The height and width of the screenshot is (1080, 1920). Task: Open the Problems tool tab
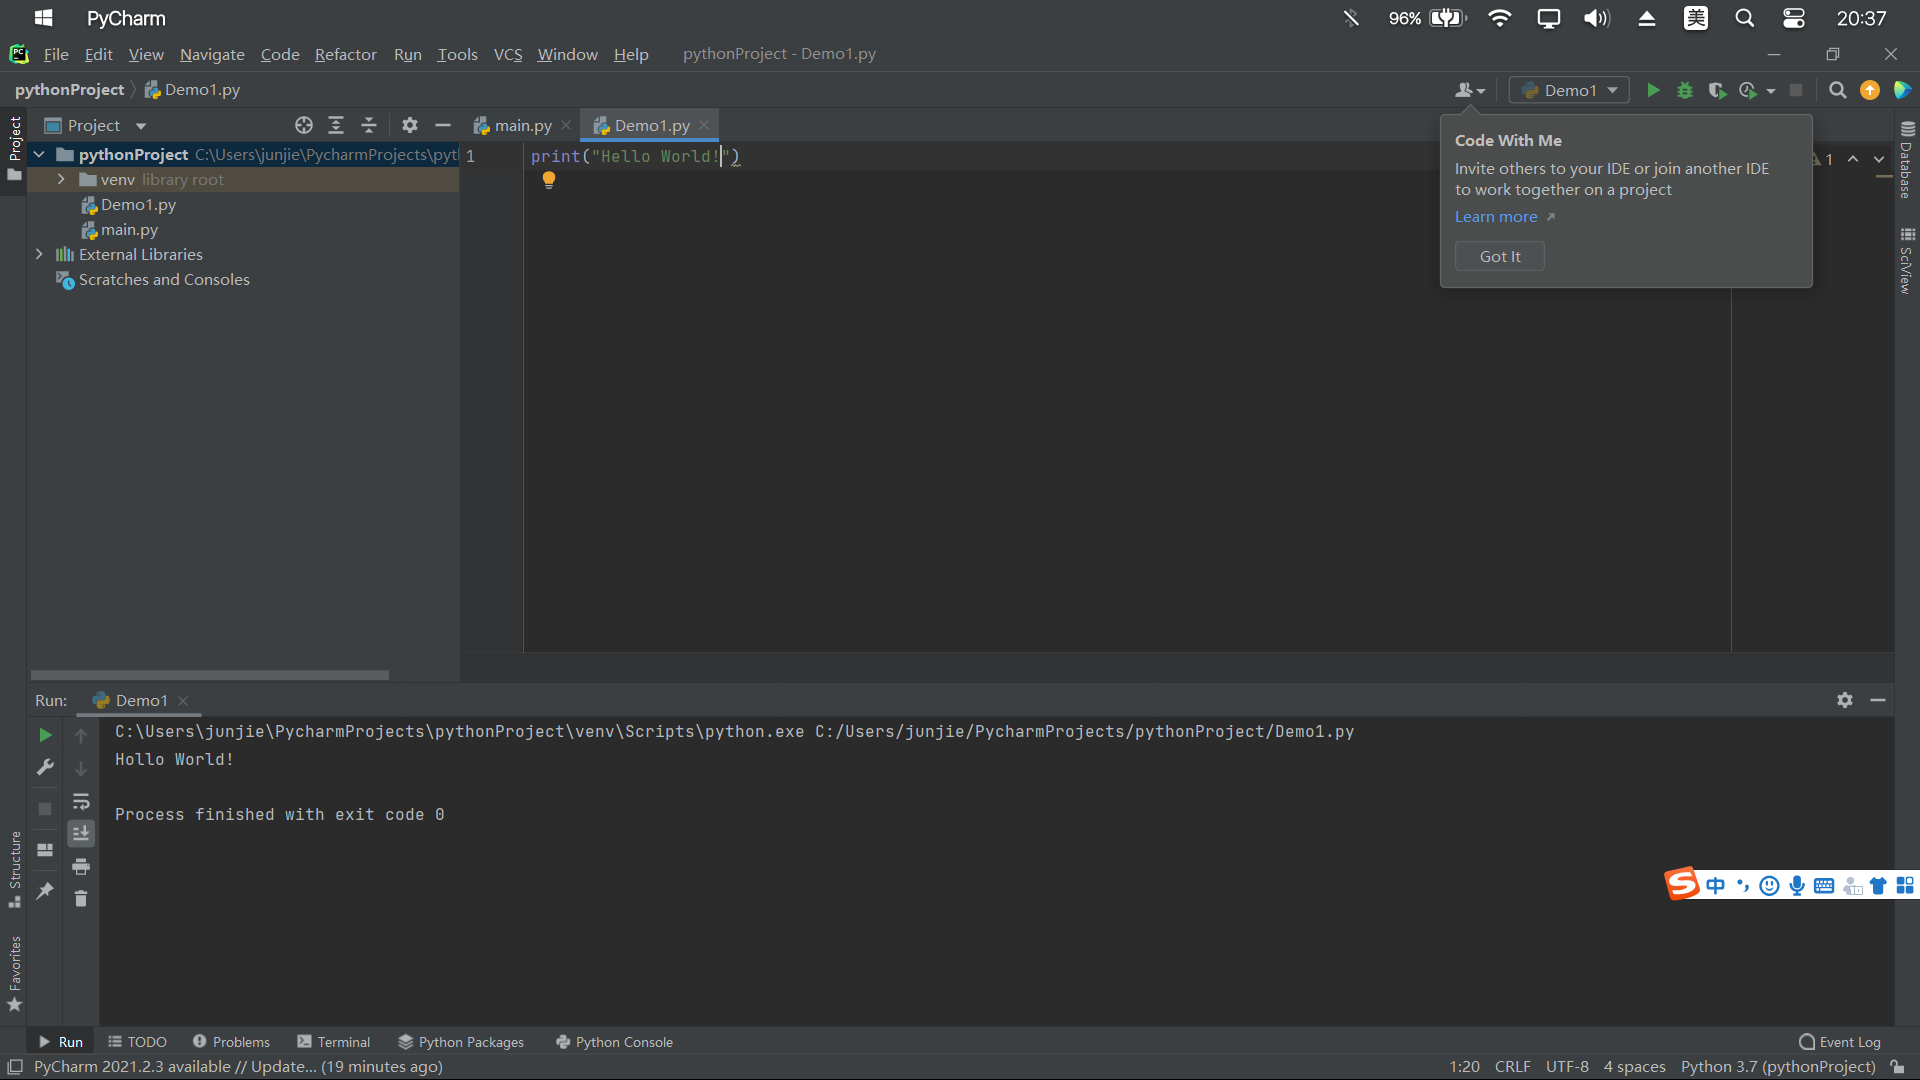[231, 1042]
